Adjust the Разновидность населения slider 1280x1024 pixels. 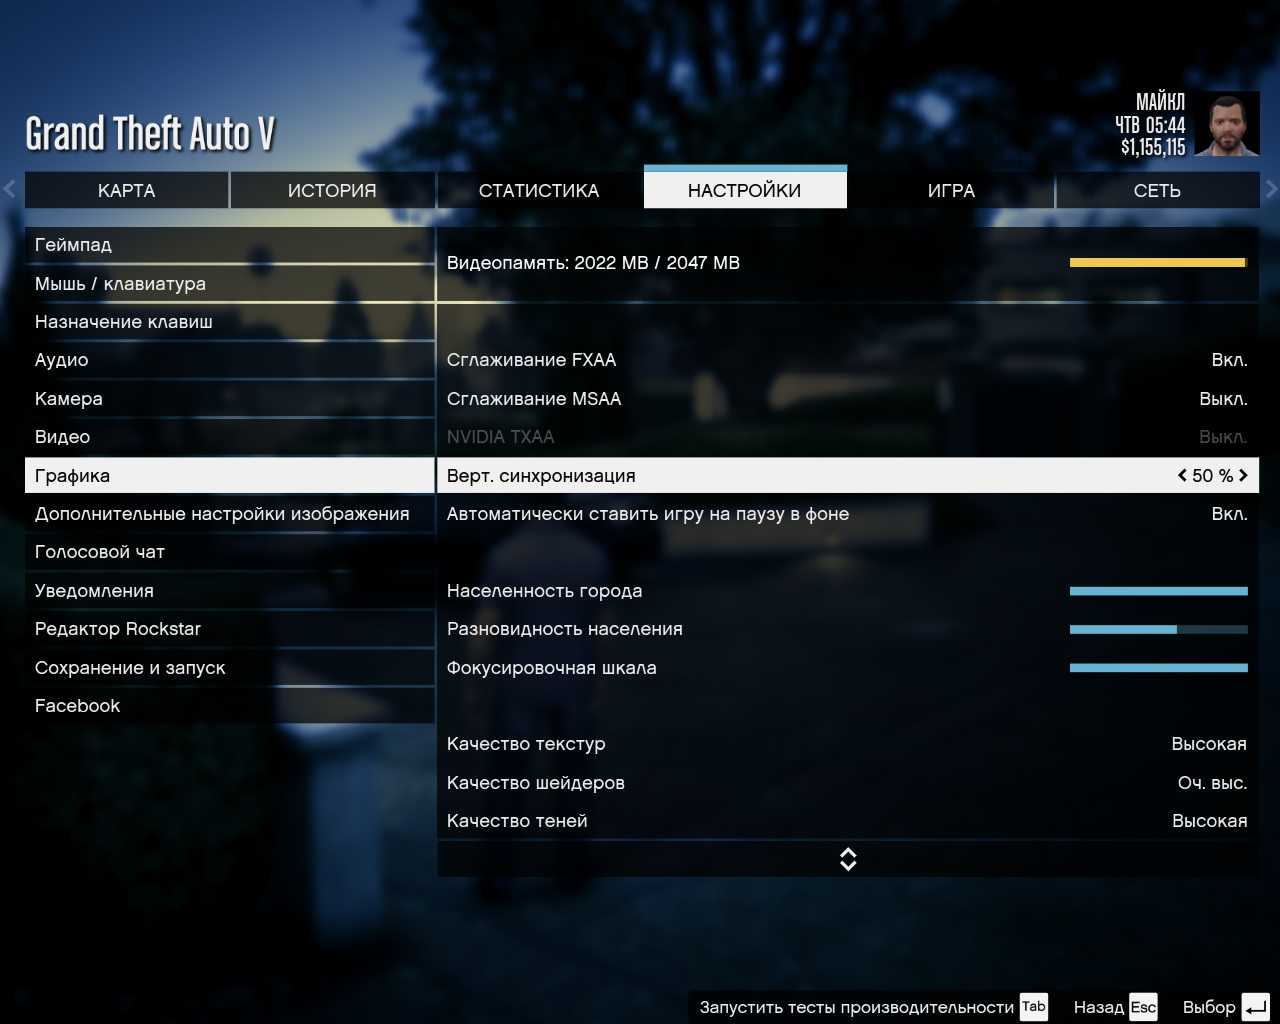pyautogui.click(x=1159, y=629)
